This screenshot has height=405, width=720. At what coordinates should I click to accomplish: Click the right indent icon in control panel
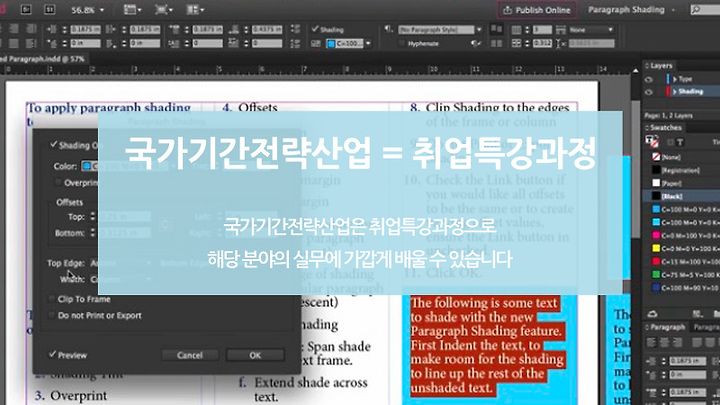[111, 29]
